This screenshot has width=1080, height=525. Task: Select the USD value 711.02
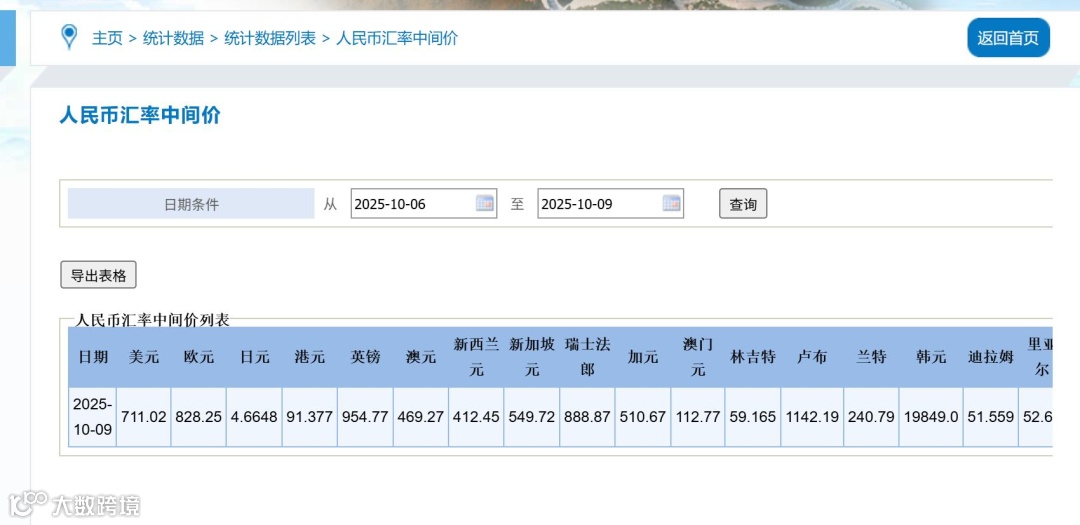point(143,417)
